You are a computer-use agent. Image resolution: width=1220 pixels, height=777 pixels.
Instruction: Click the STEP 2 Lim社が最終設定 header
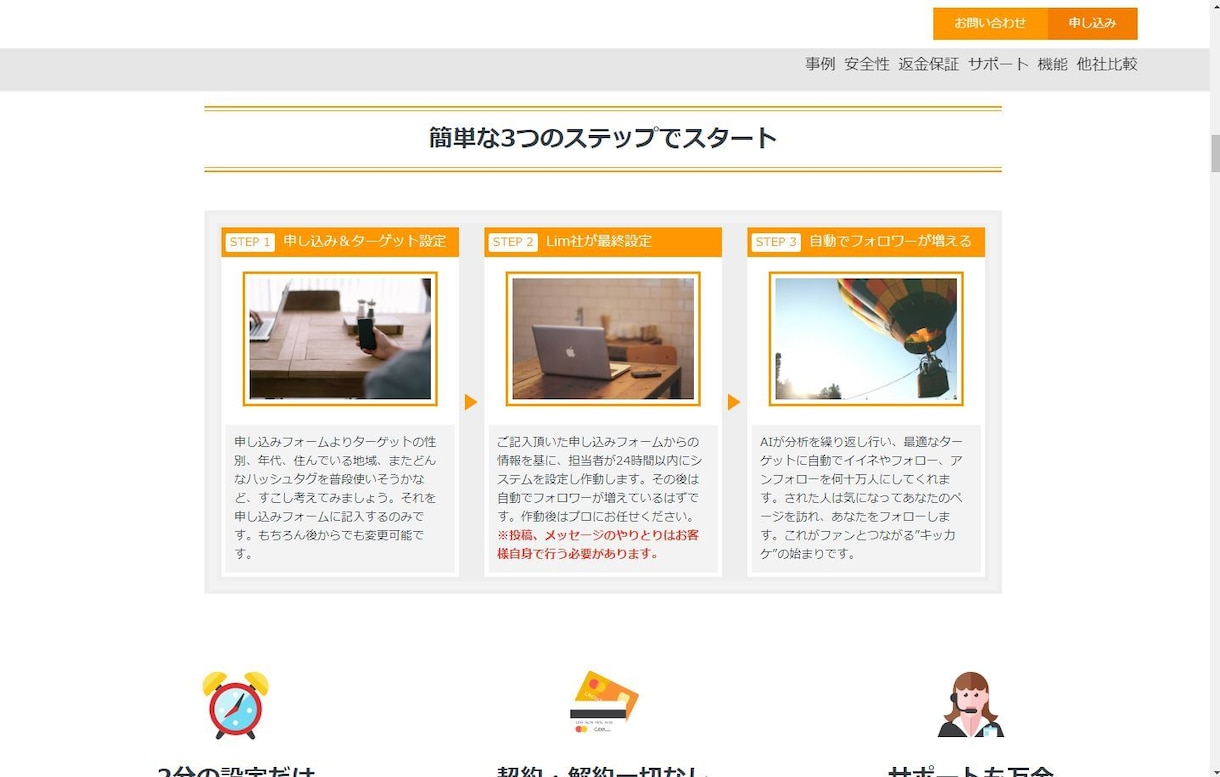pos(603,242)
